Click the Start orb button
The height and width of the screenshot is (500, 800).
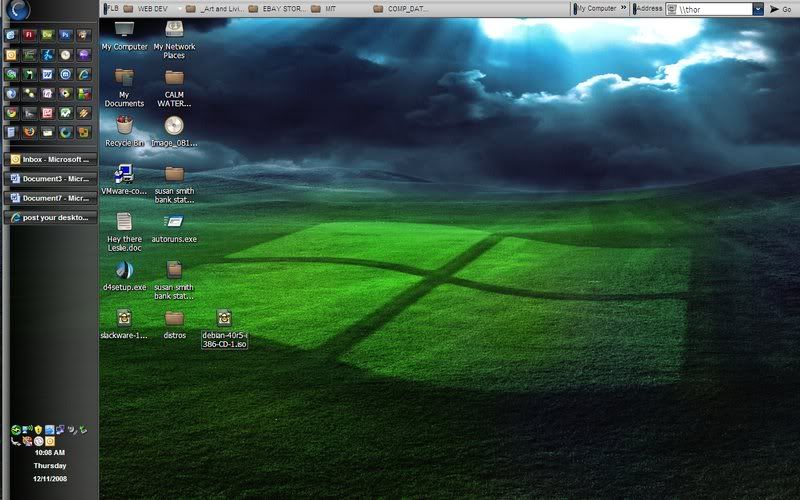click(x=18, y=10)
